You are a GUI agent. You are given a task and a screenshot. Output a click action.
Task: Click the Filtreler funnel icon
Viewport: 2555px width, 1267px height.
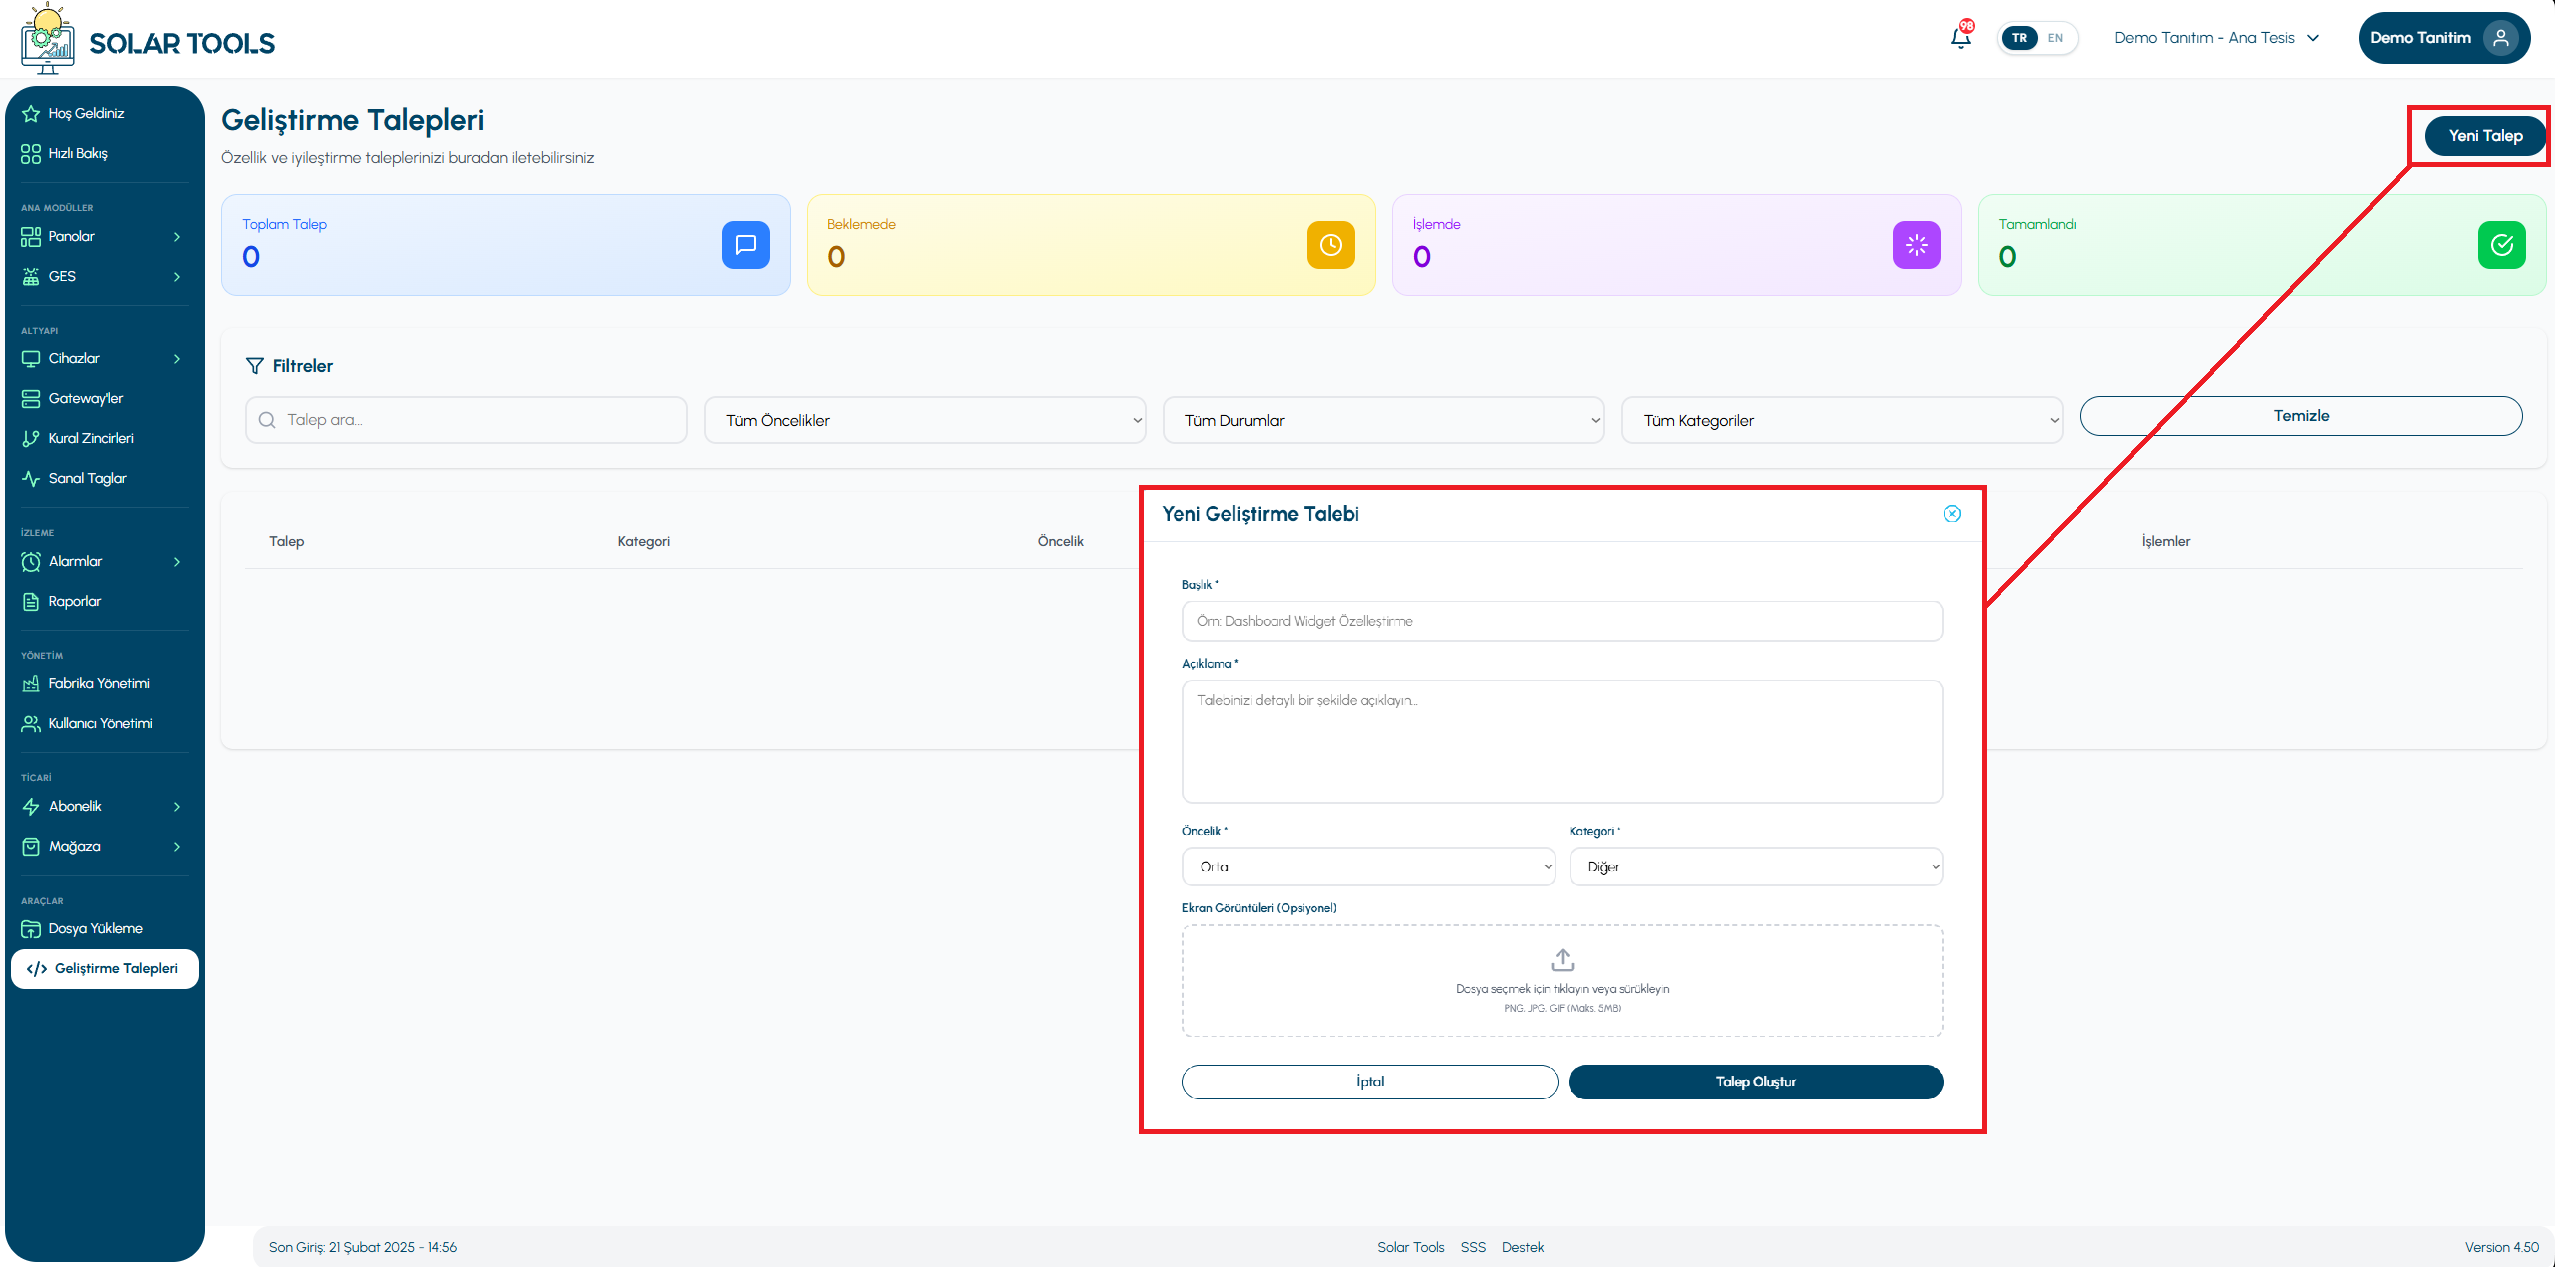[255, 366]
